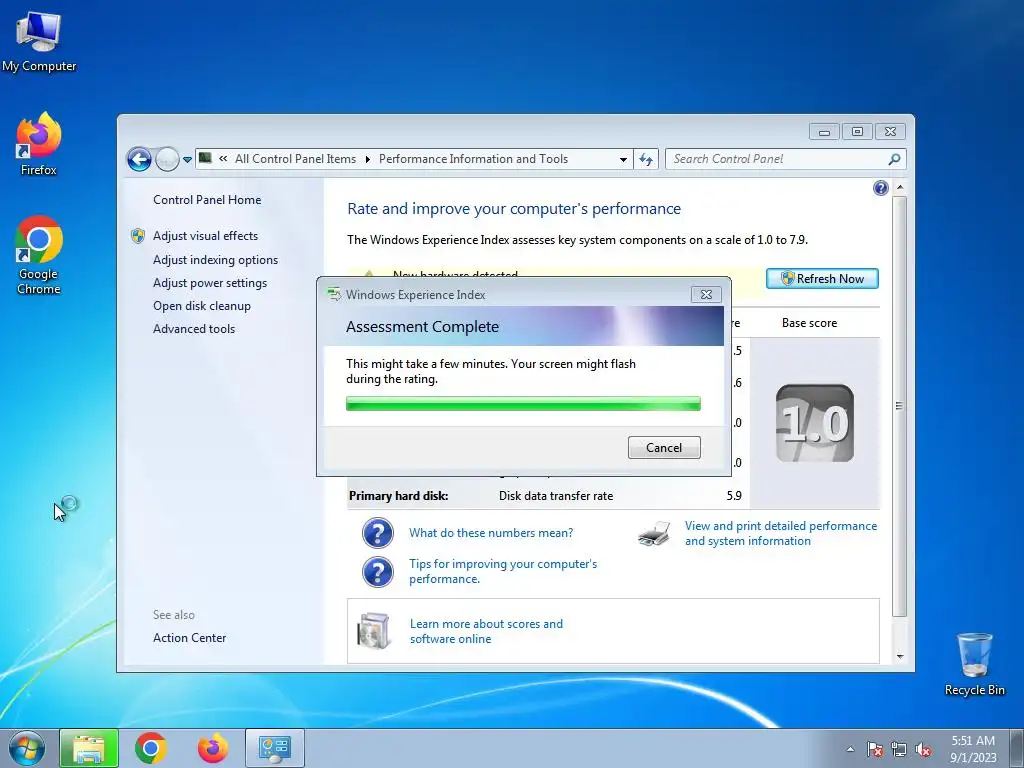Open the clock showing 5:51 AM

973,748
